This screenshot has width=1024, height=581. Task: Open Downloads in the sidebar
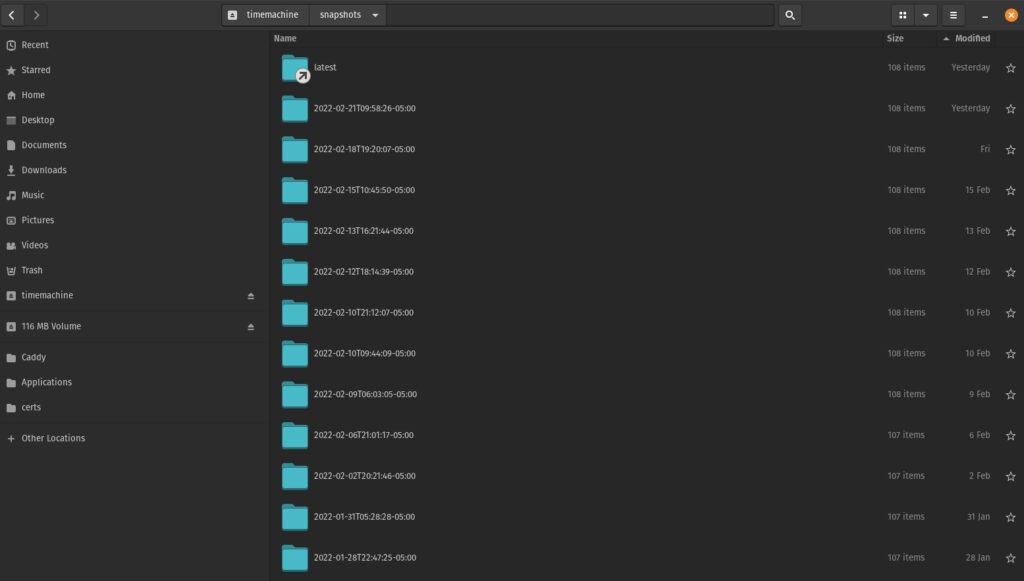pyautogui.click(x=44, y=170)
